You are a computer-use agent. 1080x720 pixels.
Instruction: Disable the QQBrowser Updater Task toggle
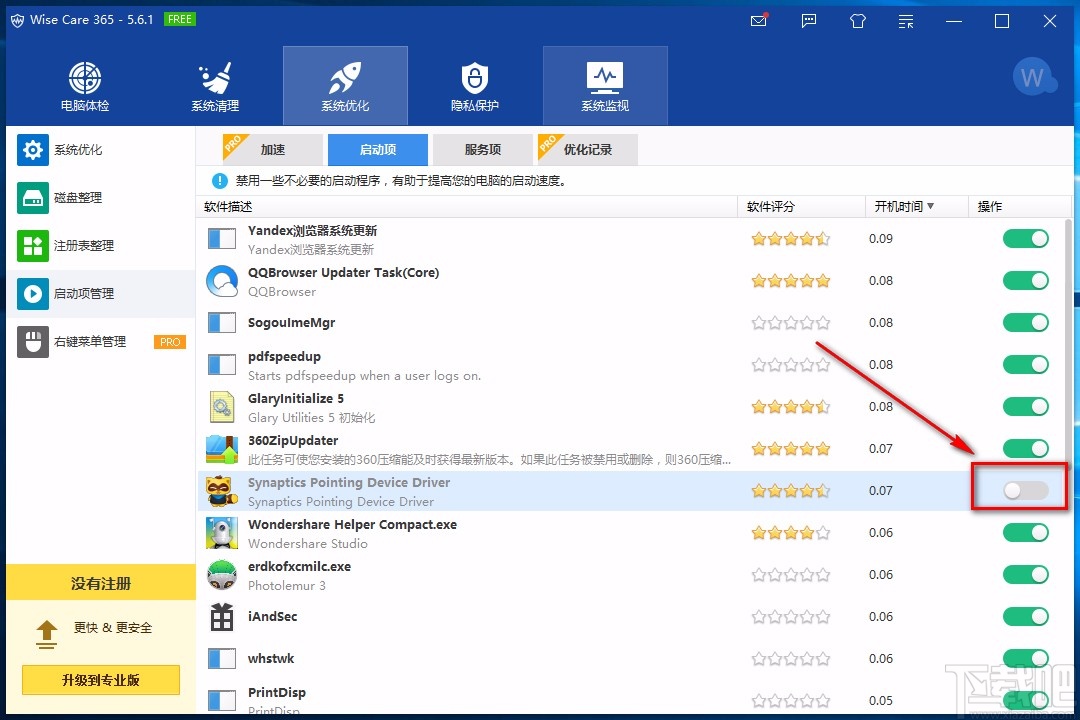click(x=1026, y=281)
